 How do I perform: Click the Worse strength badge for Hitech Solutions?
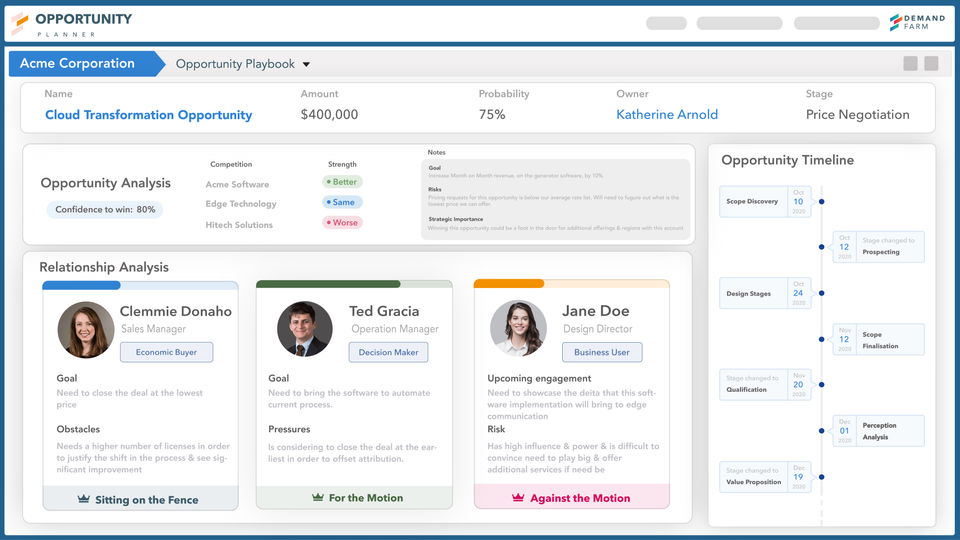(342, 222)
